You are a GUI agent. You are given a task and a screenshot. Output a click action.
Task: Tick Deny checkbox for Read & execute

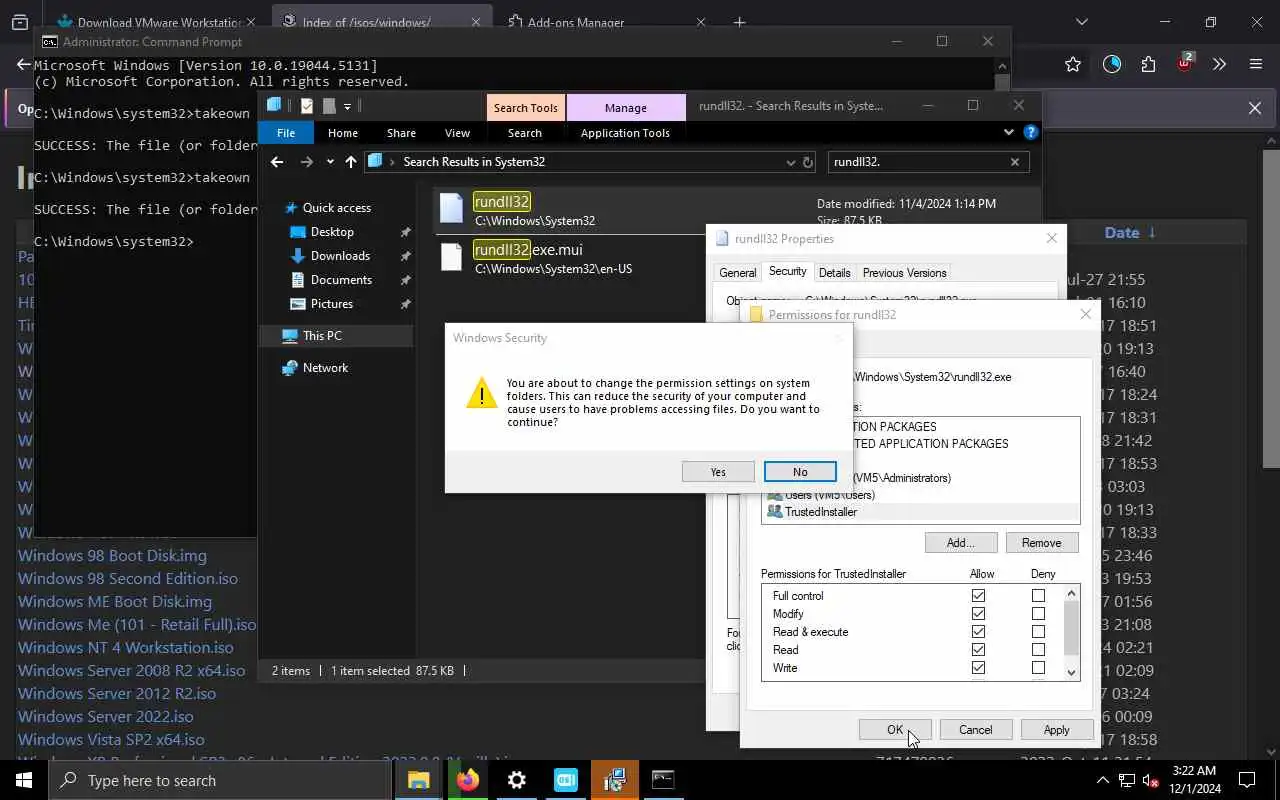tap(1038, 632)
